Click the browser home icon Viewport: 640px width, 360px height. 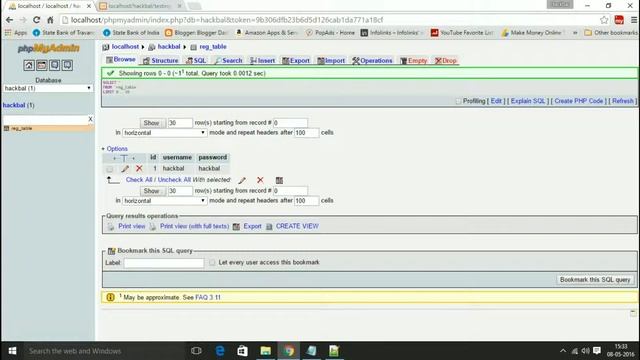pos(50,20)
